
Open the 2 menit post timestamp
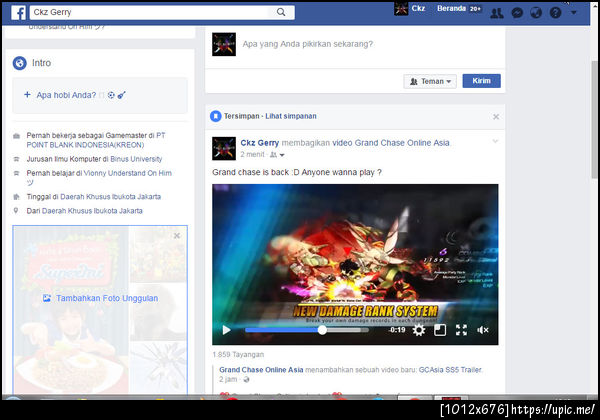[x=252, y=154]
